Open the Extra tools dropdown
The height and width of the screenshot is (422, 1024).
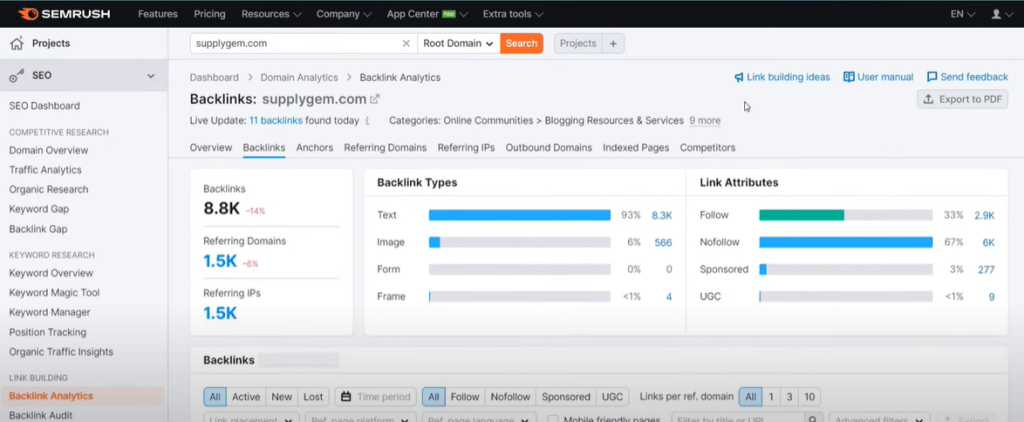[x=513, y=14]
